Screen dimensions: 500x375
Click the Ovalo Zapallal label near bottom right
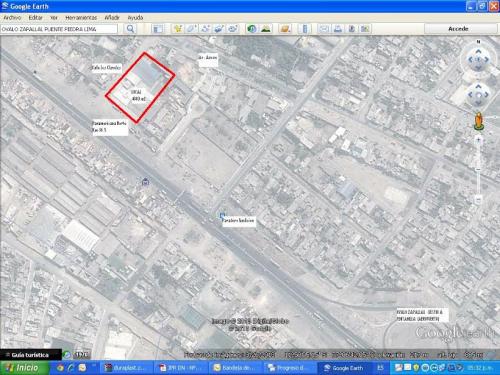tap(422, 315)
